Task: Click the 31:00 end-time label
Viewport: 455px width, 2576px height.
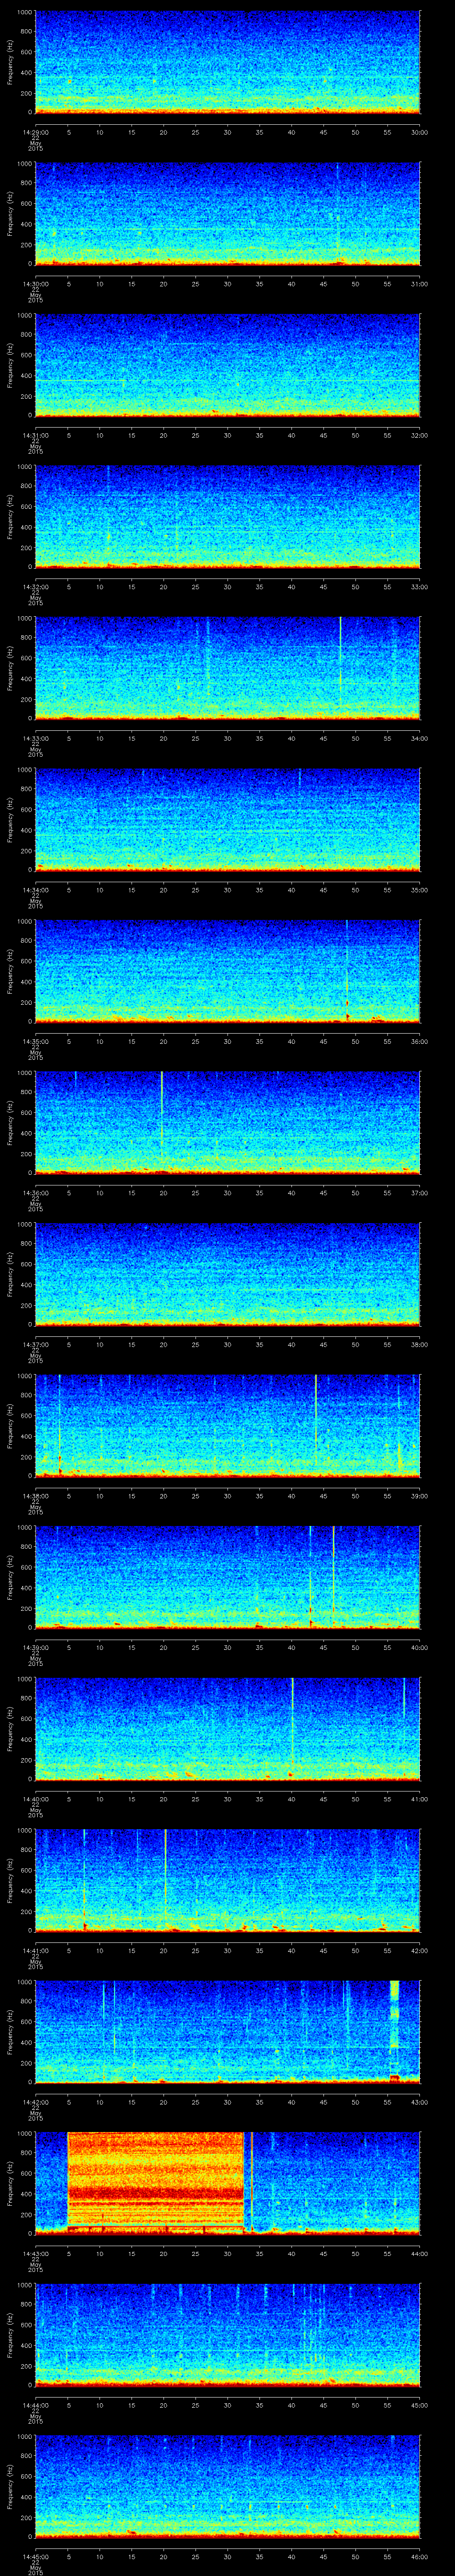Action: (420, 284)
